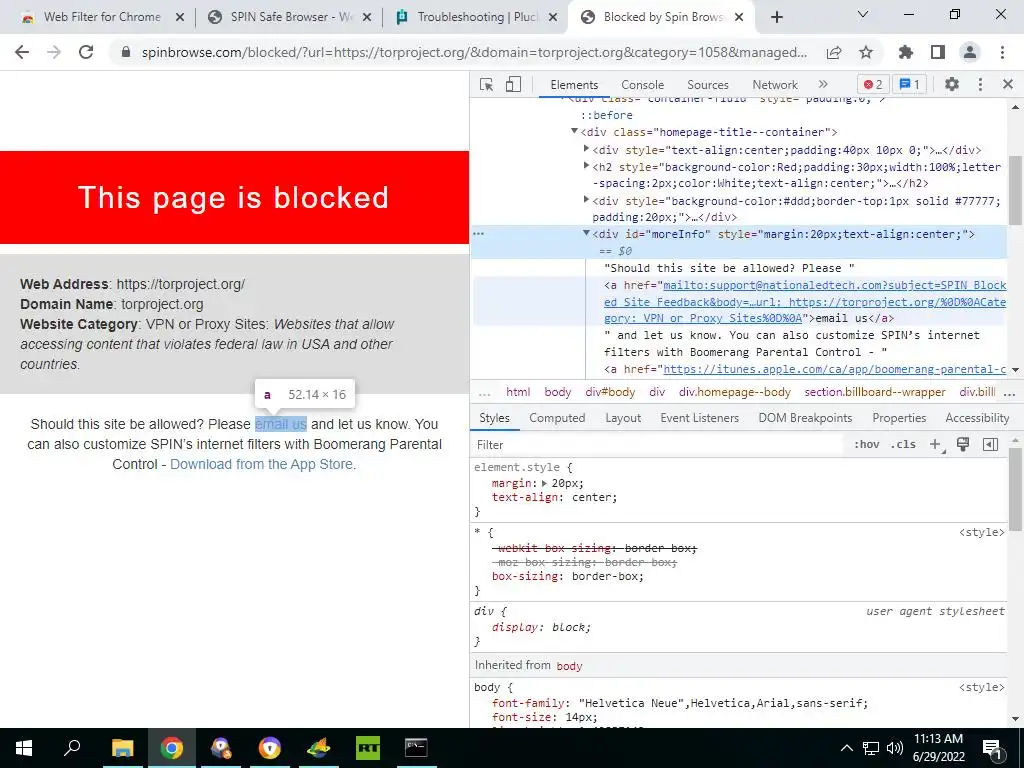The height and width of the screenshot is (768, 1024).
Task: Select the html breadcrumb
Action: coord(518,392)
